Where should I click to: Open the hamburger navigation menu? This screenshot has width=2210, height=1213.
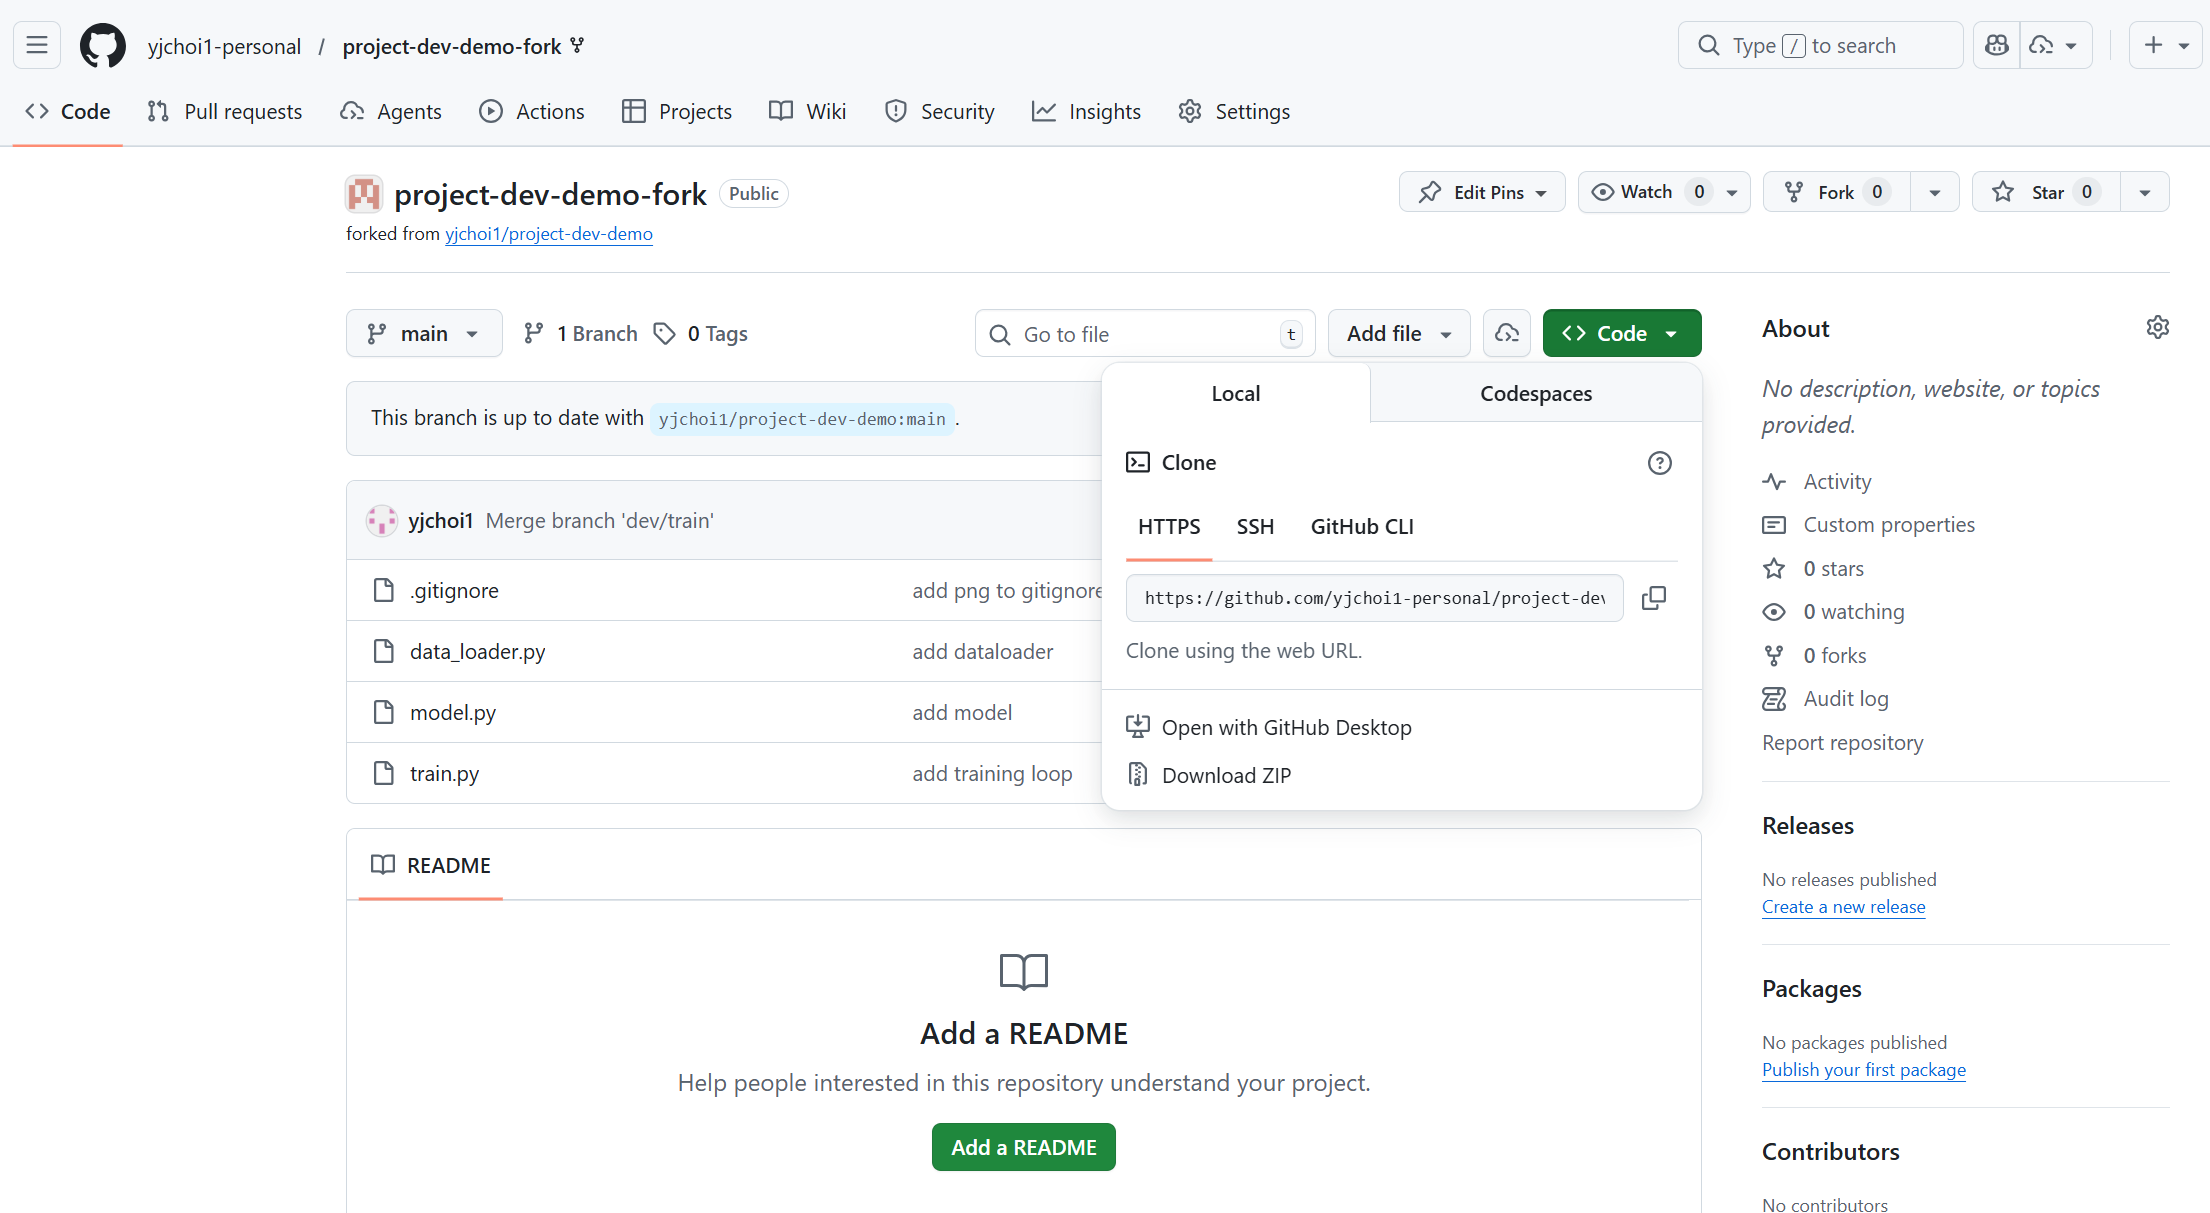coord(37,46)
